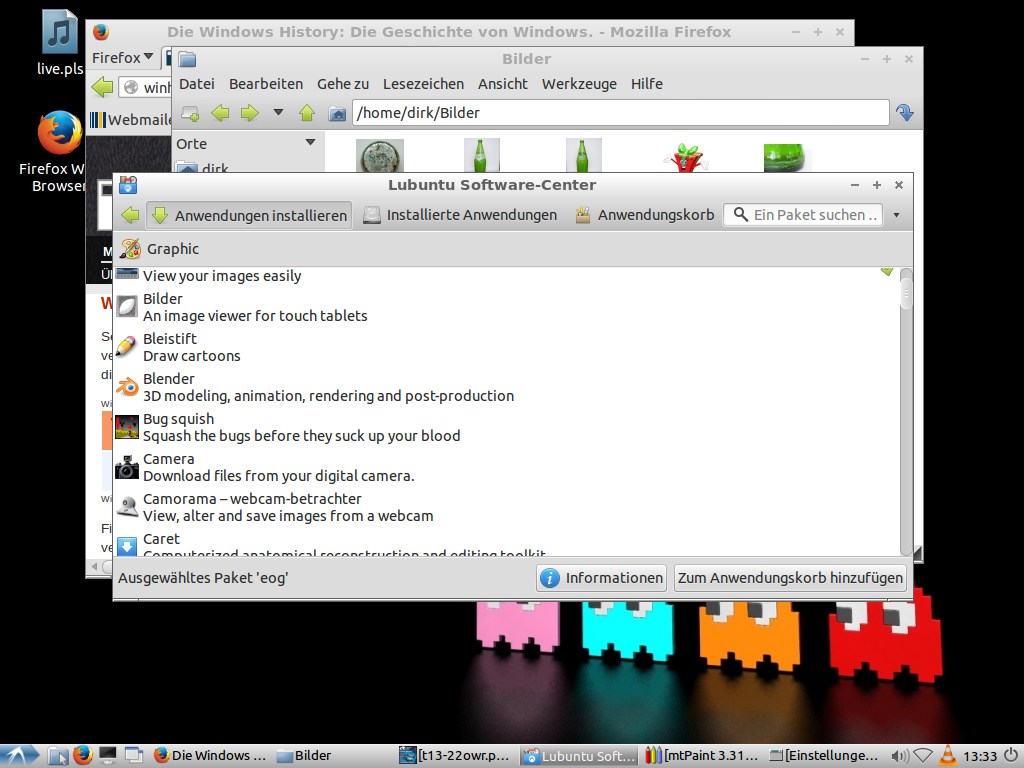Select the bottle cap thumbnail in Bilder

(x=379, y=155)
